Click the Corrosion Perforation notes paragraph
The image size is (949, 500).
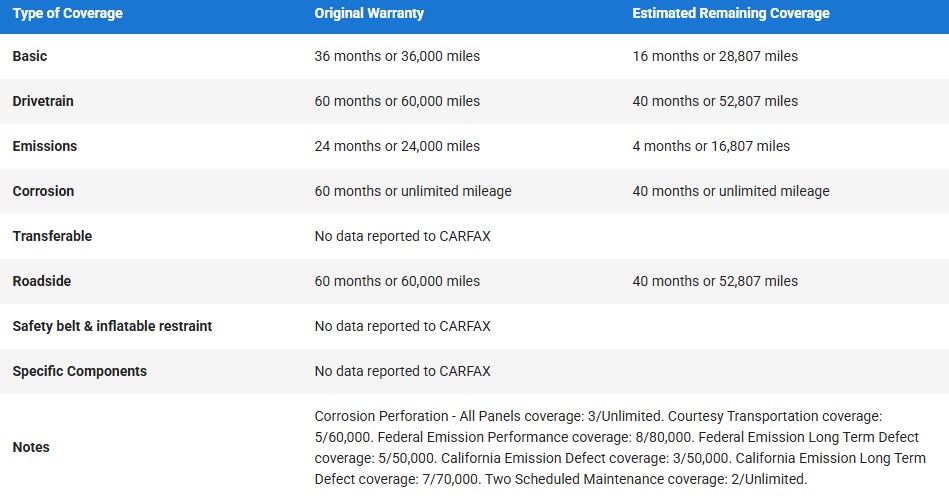[620, 447]
